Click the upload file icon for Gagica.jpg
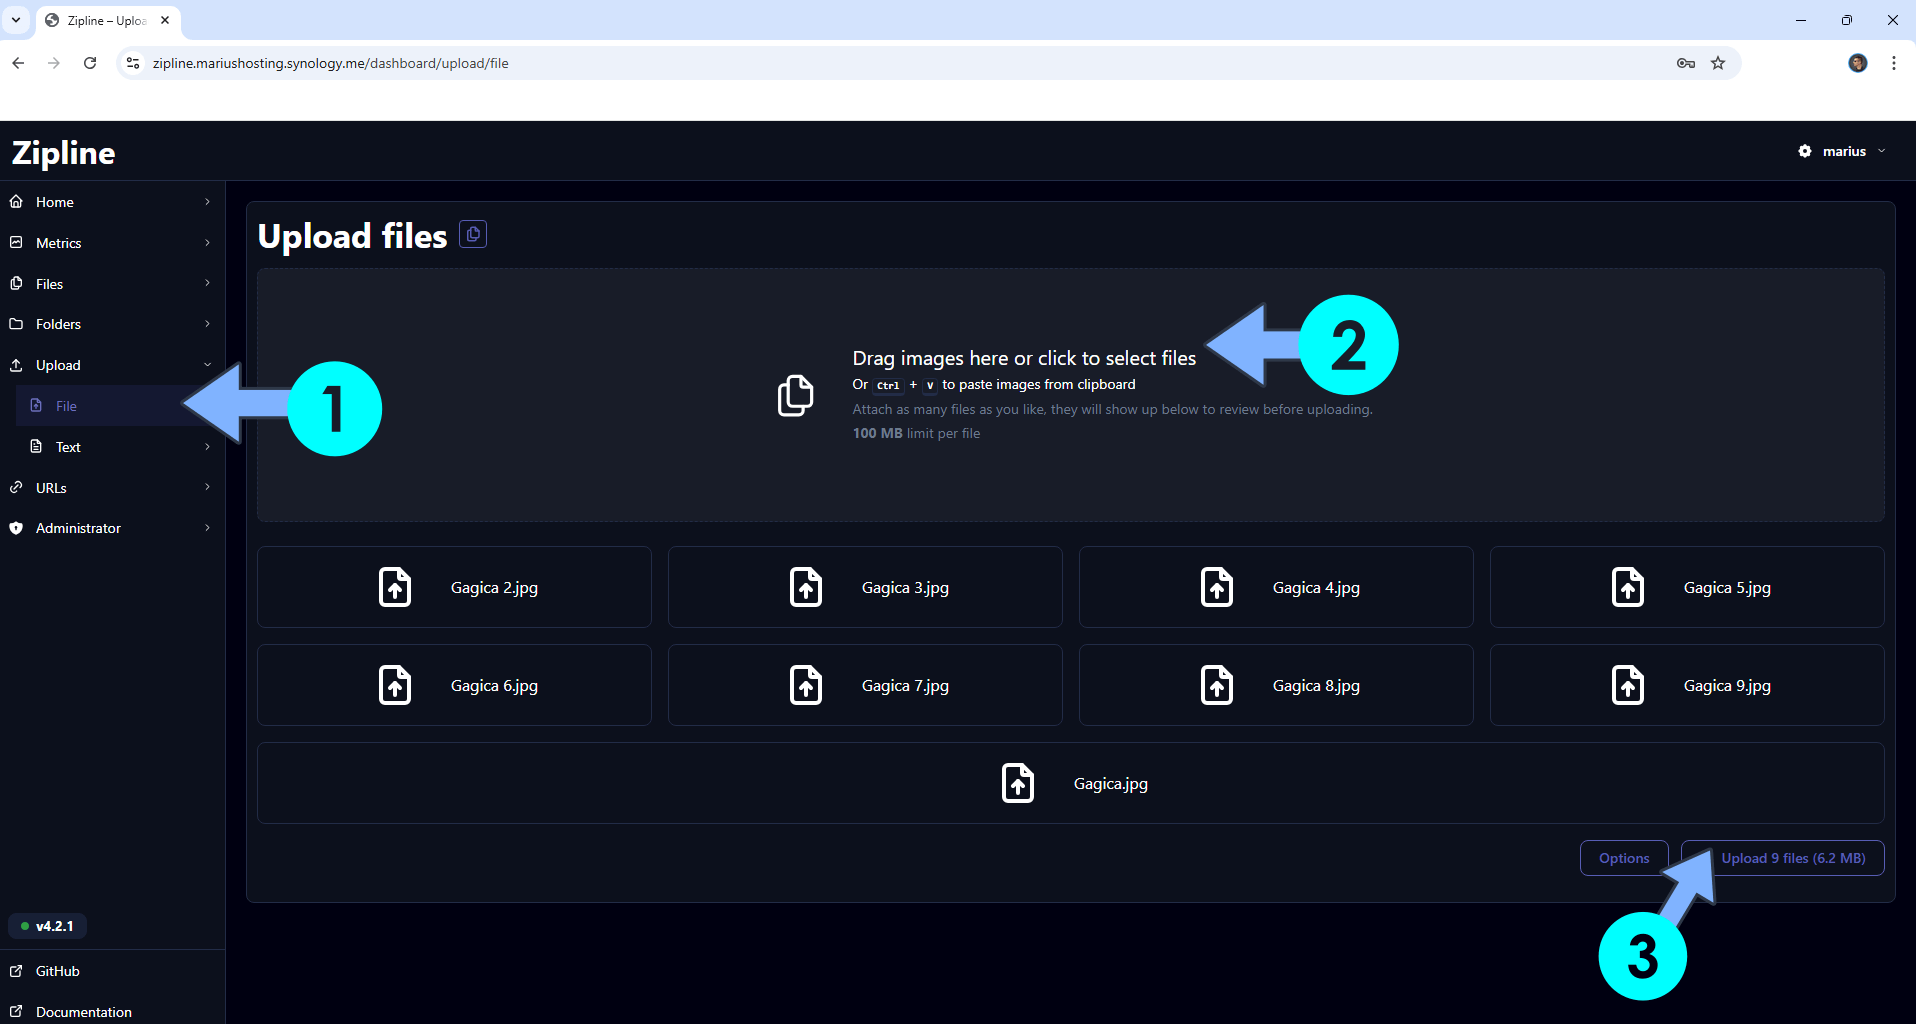1916x1024 pixels. (x=1018, y=783)
